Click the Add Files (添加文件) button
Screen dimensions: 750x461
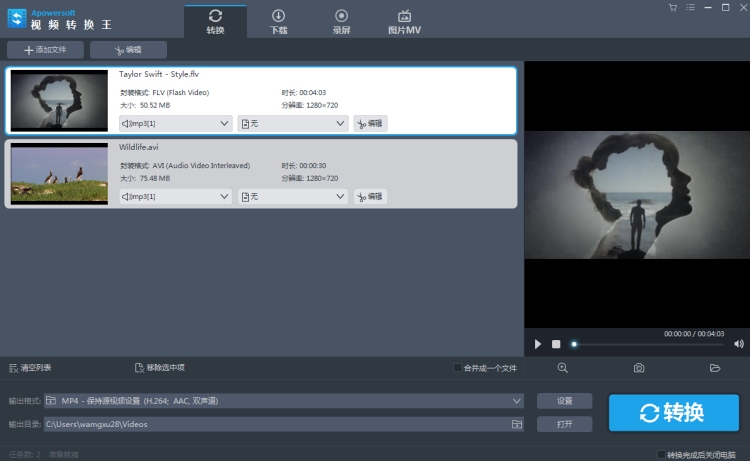[x=45, y=50]
